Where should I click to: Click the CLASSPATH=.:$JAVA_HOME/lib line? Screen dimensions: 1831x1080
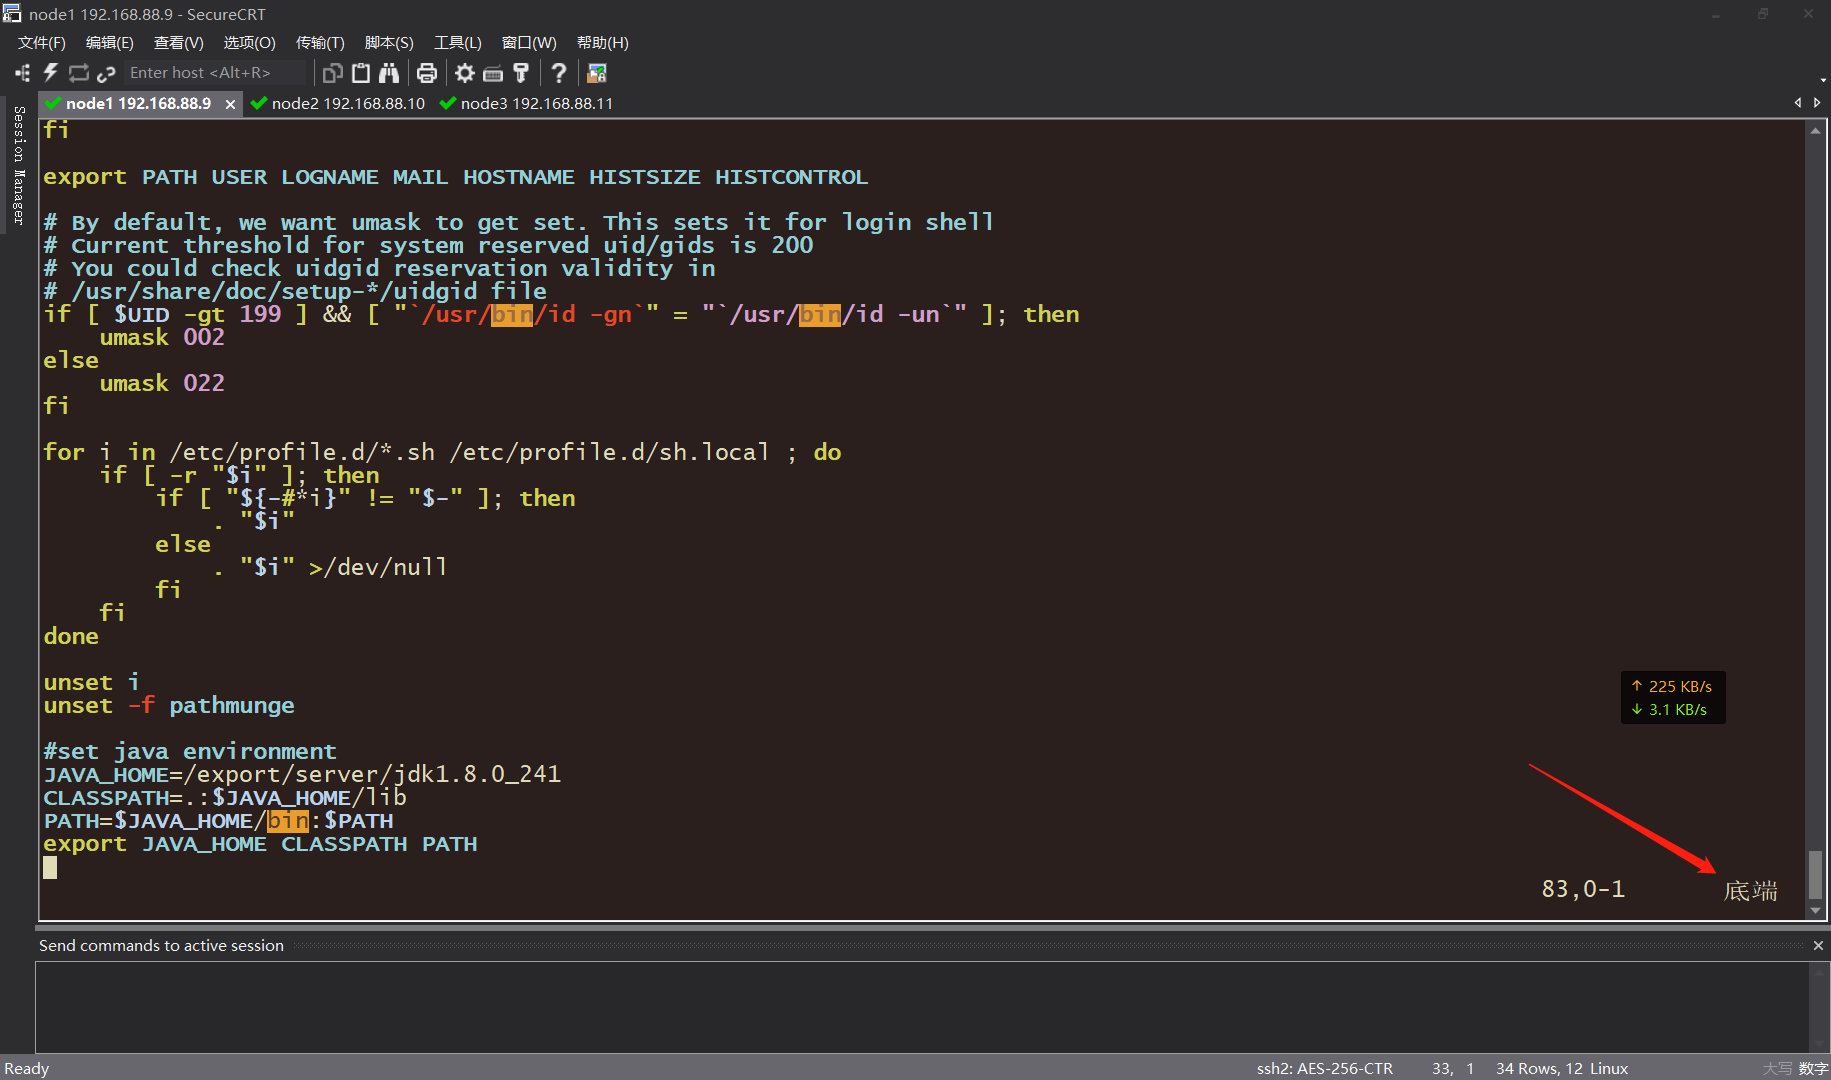tap(225, 797)
